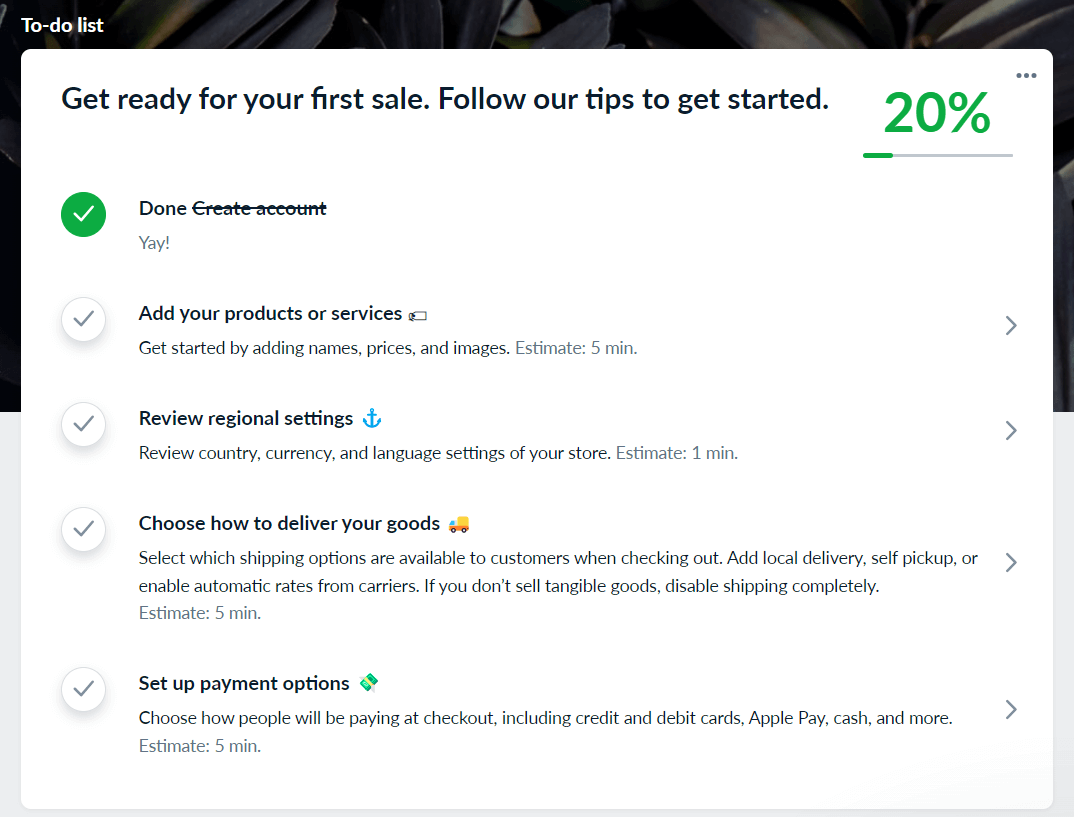Expand the regional settings chevron arrow
Screen dimensions: 1074x817
[1011, 430]
